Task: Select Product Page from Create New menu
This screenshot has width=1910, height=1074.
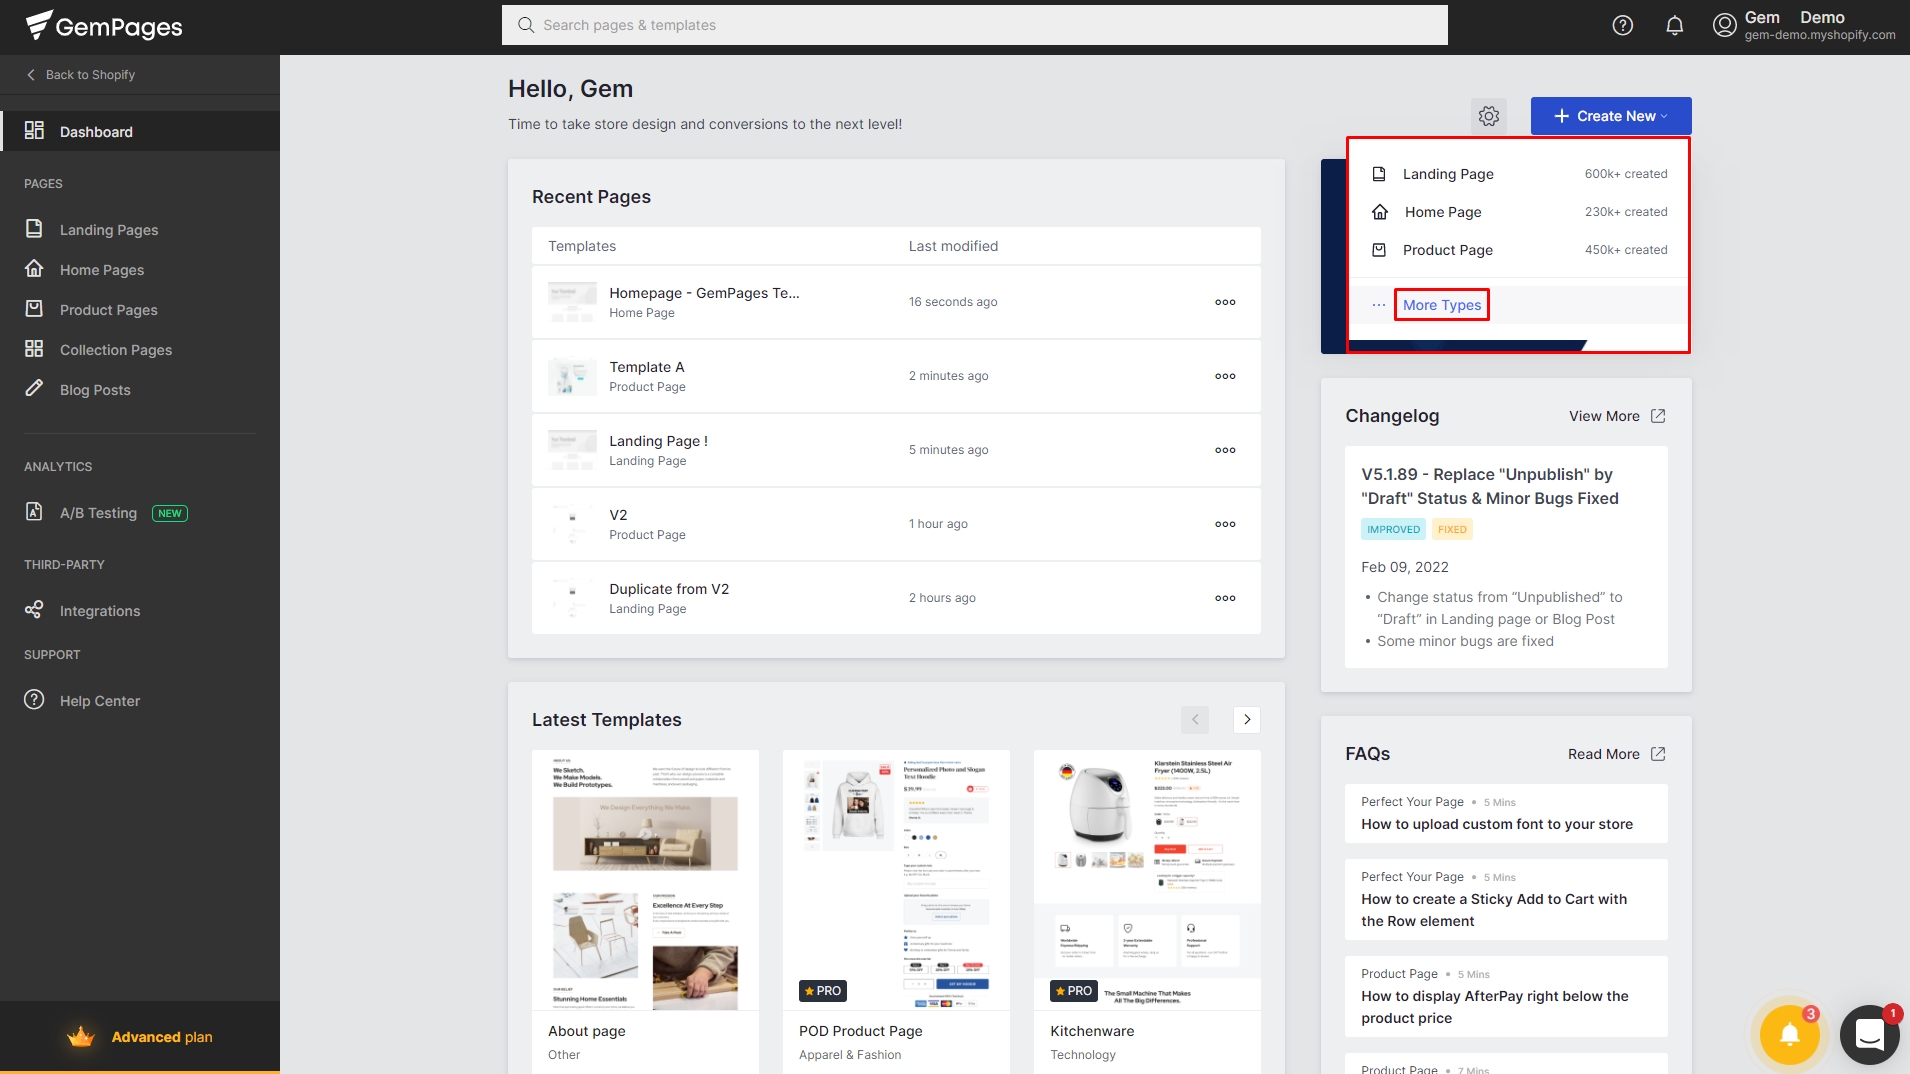Action: tap(1519, 250)
